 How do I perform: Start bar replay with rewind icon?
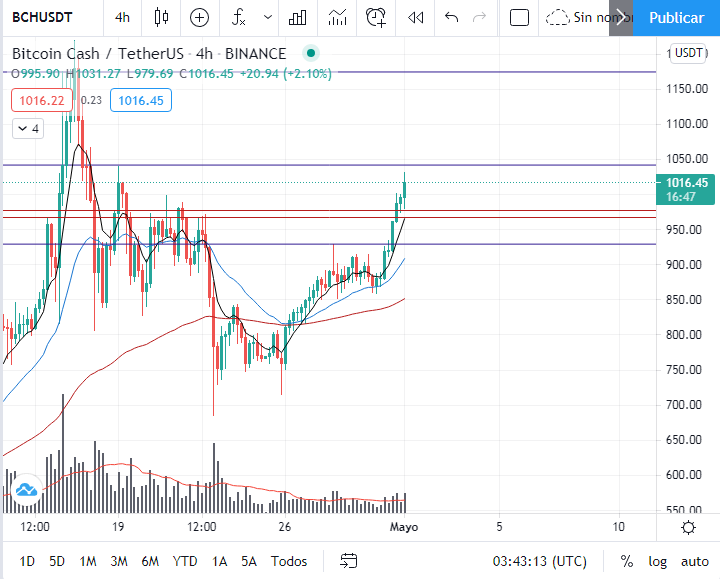416,17
